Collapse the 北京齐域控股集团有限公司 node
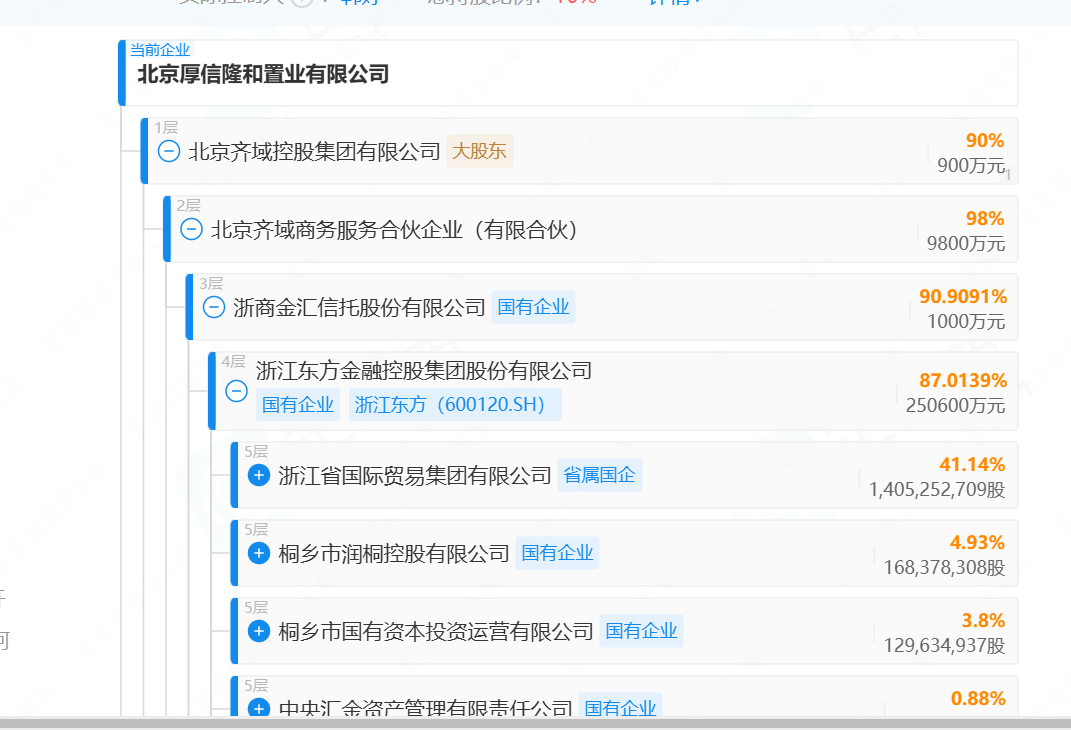Viewport: 1071px width, 730px height. click(x=167, y=151)
